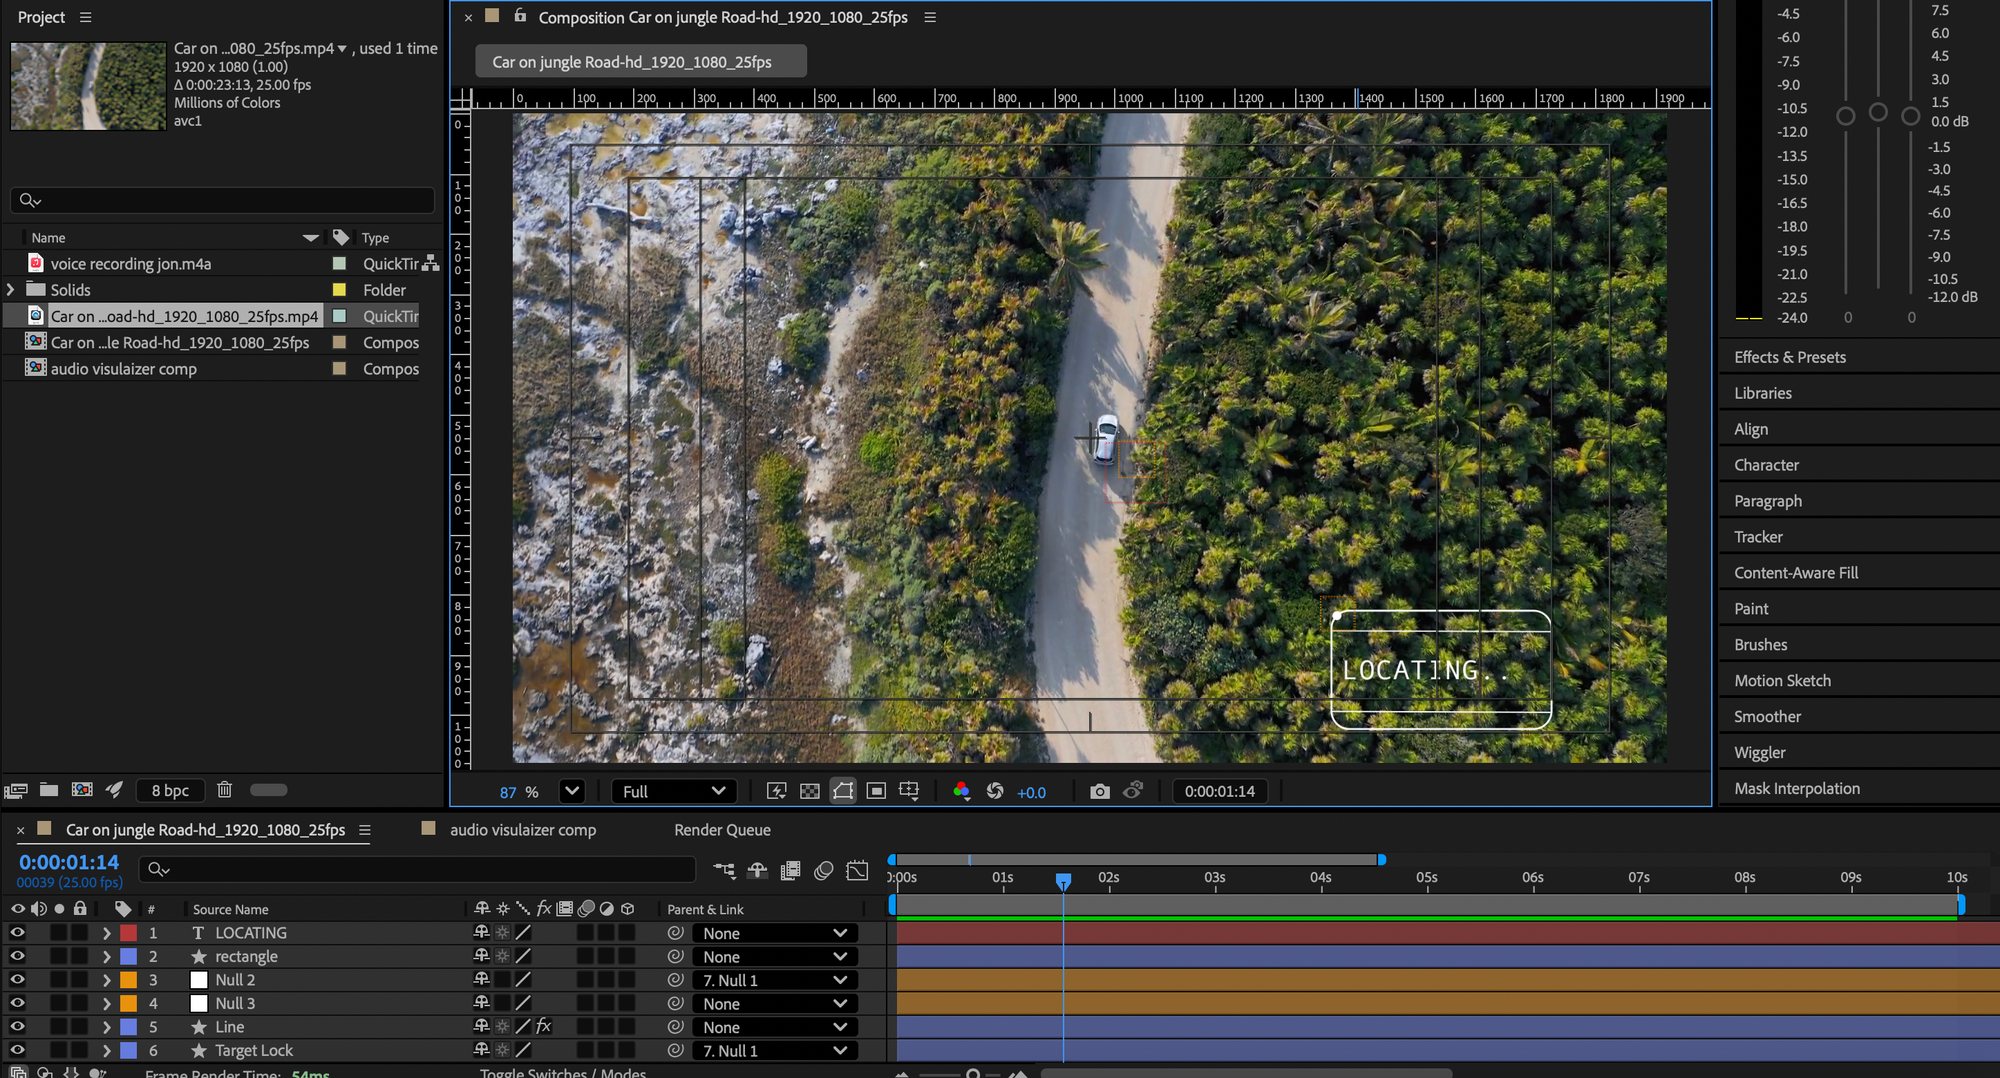
Task: Enable Motion Blur for the timeline
Action: pyautogui.click(x=823, y=870)
